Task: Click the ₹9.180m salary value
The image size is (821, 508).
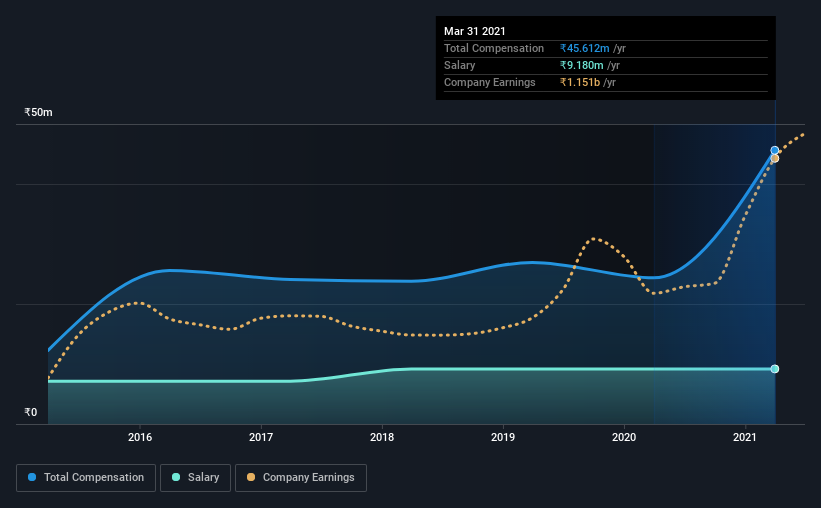Action: click(x=581, y=65)
